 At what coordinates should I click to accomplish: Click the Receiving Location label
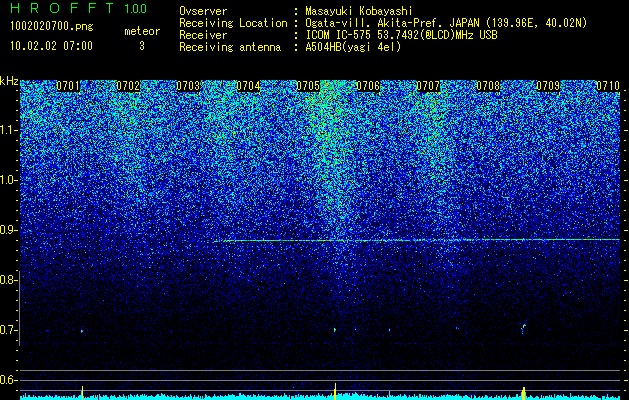click(233, 24)
